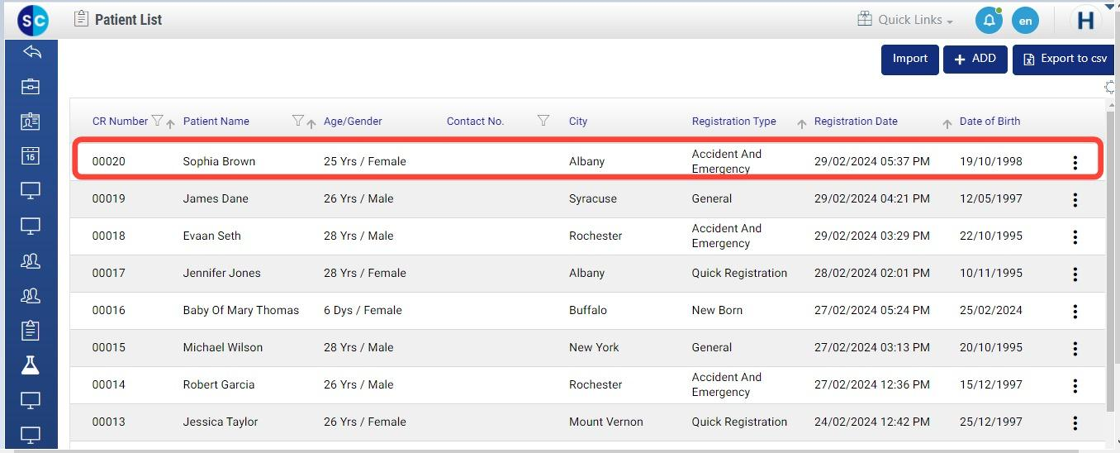Click the Patient List clipboard icon in header
The image size is (1120, 453).
pos(81,19)
